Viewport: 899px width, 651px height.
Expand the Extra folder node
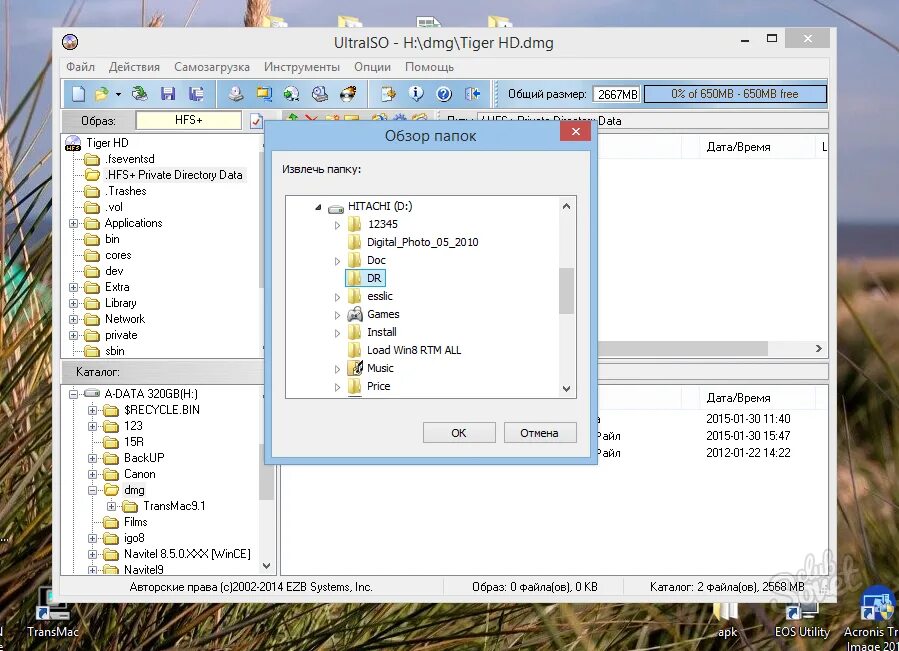point(73,287)
